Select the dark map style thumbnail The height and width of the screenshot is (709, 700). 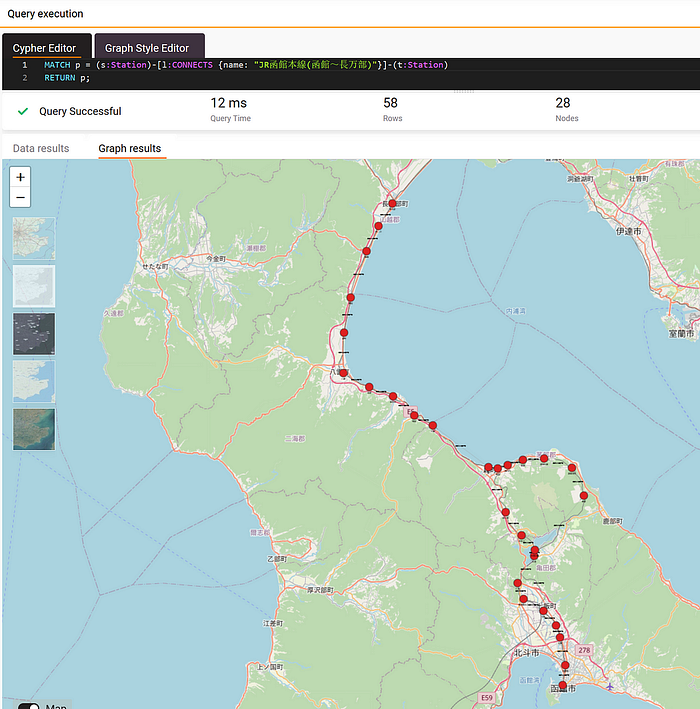(x=34, y=334)
